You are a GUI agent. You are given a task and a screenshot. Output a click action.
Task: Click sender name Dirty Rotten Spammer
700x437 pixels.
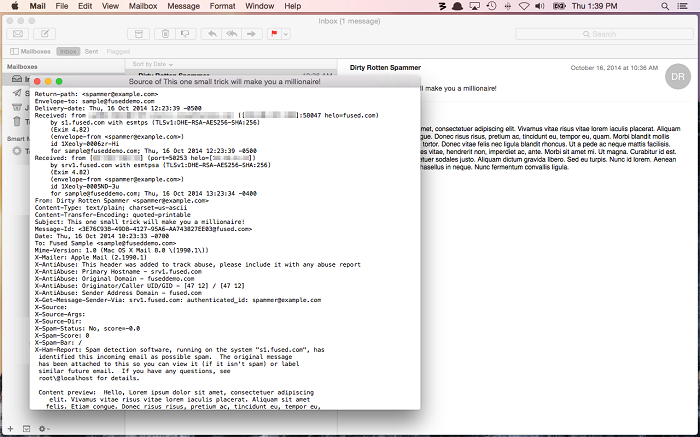tap(385, 68)
